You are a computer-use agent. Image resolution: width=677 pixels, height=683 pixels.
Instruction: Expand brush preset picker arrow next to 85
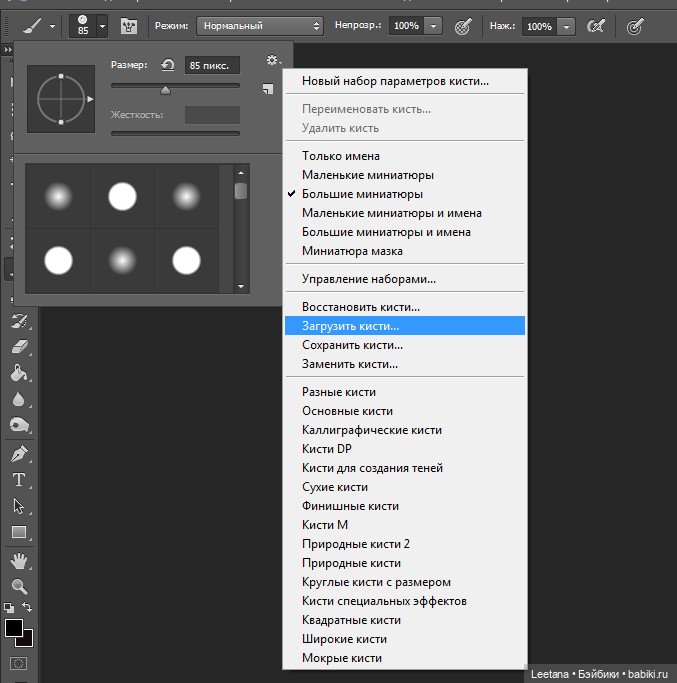pyautogui.click(x=102, y=26)
